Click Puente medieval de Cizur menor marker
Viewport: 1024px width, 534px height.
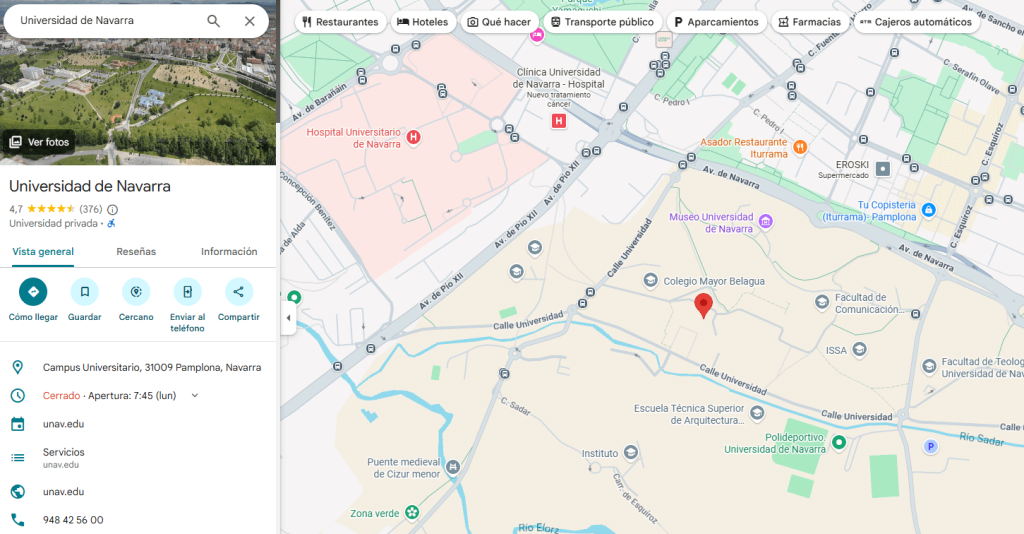(x=453, y=467)
